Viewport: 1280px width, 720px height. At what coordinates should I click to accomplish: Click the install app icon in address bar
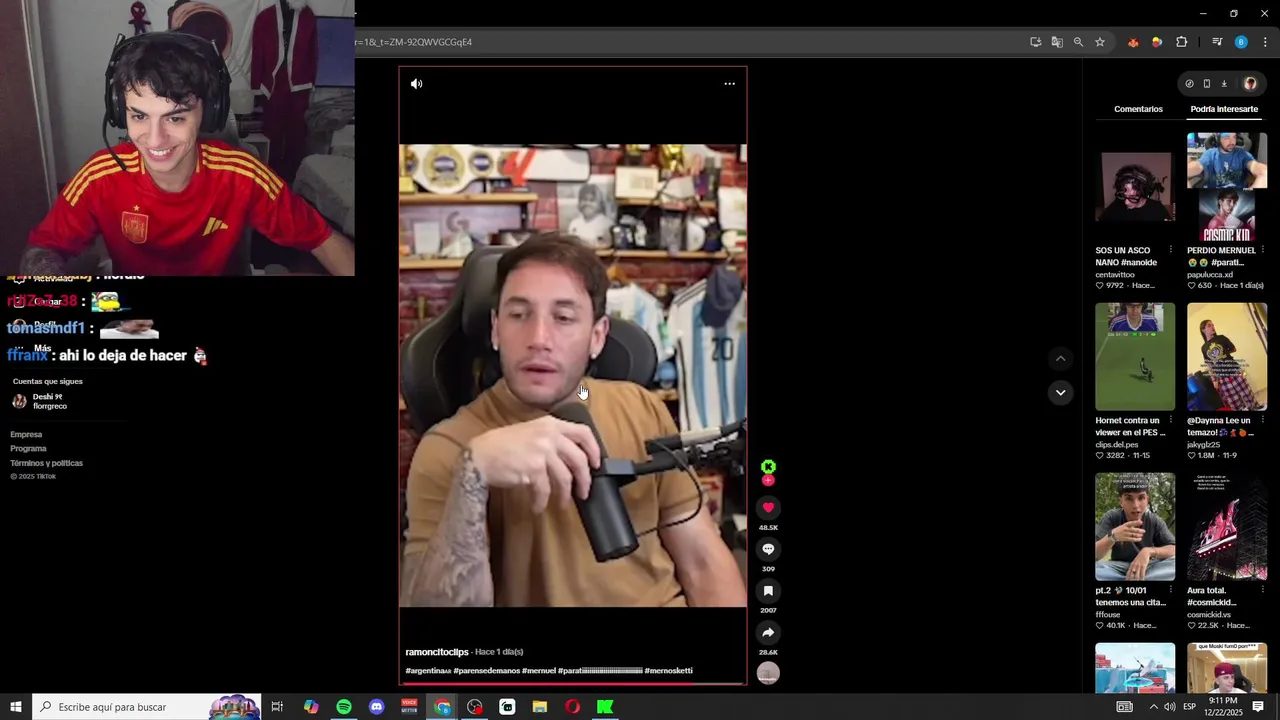point(1035,42)
